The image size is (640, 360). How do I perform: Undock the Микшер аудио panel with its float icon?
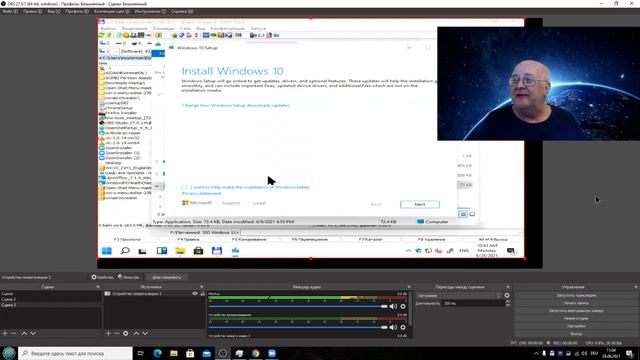point(409,287)
